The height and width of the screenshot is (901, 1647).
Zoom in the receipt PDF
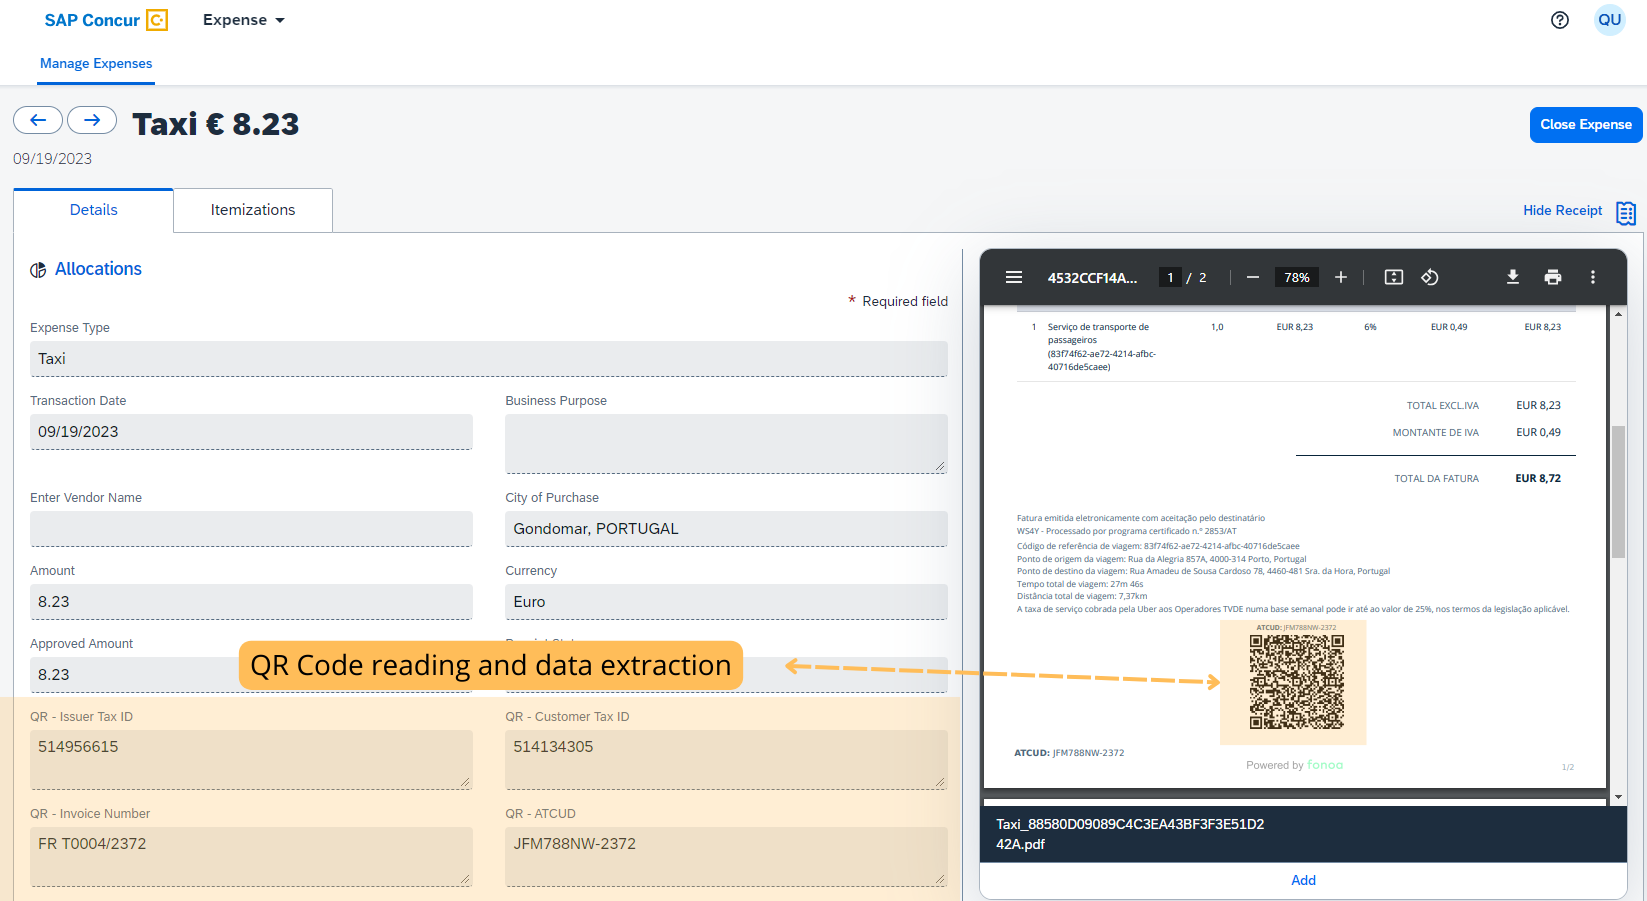tap(1341, 277)
